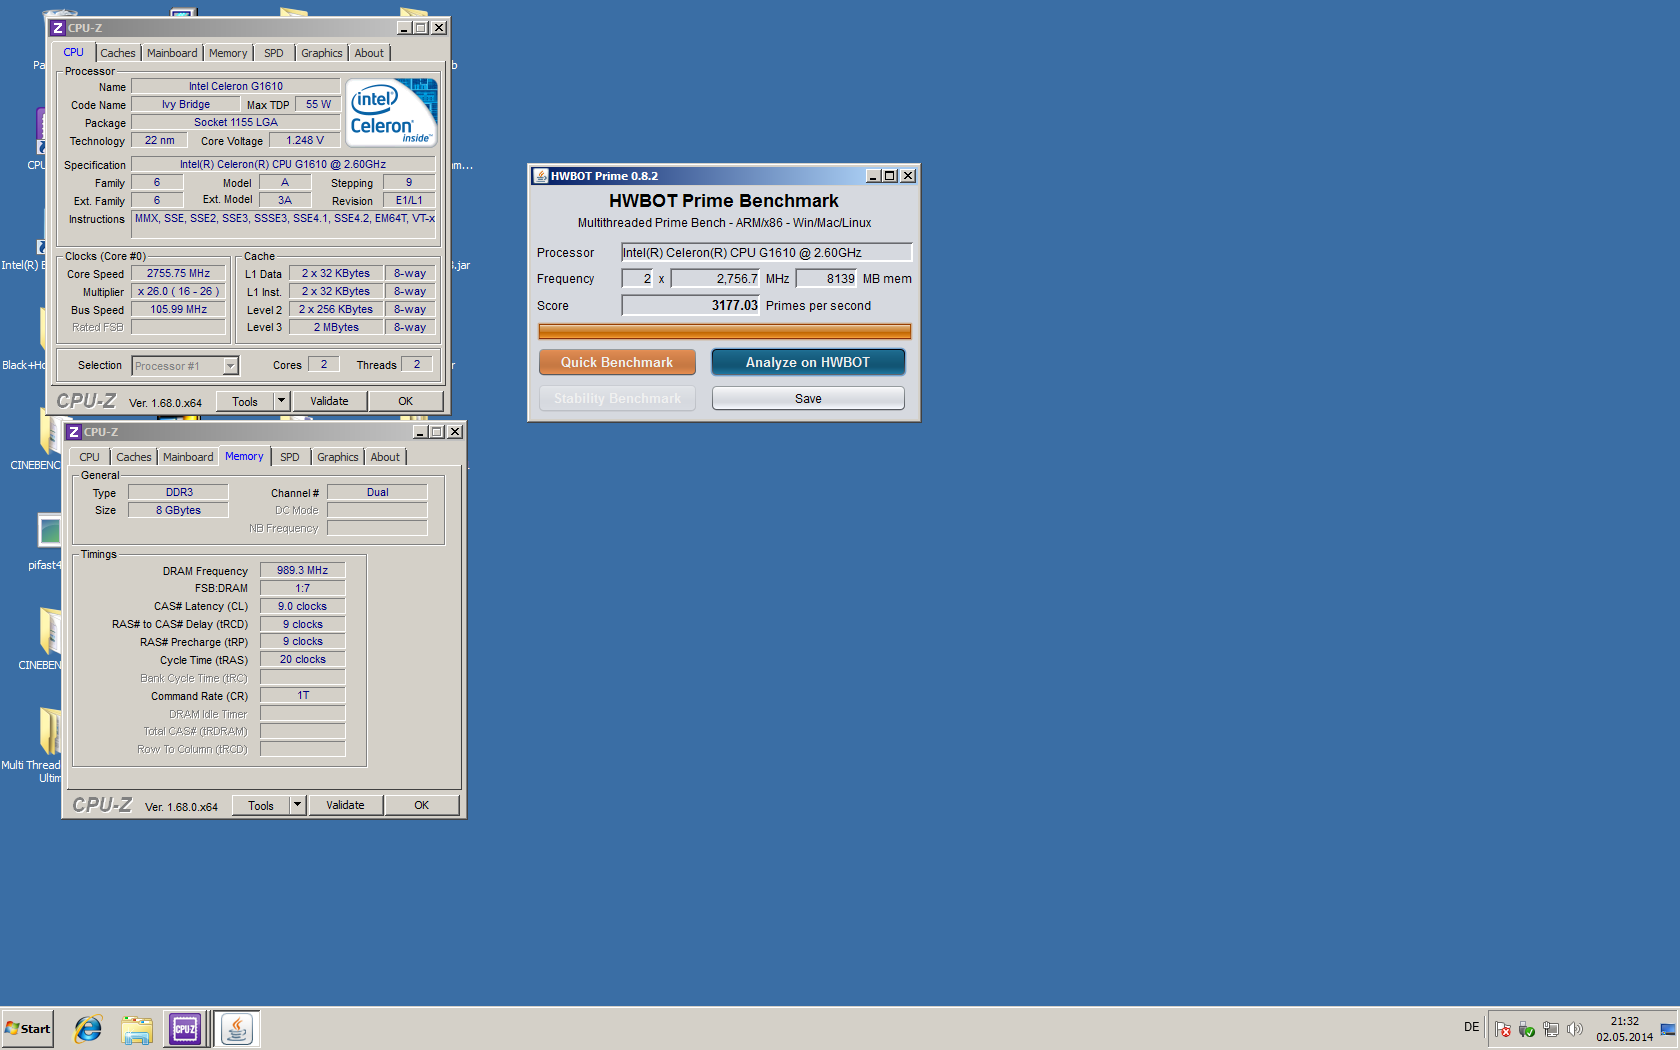Click Validate in top CPU-Z window
Viewport: 1680px width, 1050px height.
tap(329, 401)
